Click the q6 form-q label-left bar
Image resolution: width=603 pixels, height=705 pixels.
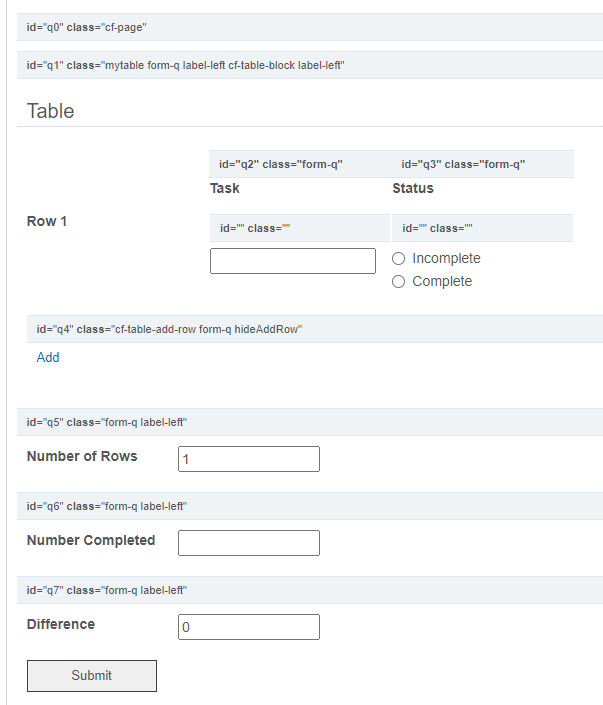click(310, 506)
